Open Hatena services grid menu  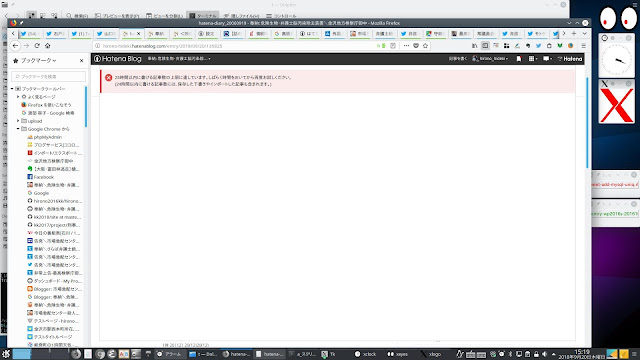tap(532, 59)
